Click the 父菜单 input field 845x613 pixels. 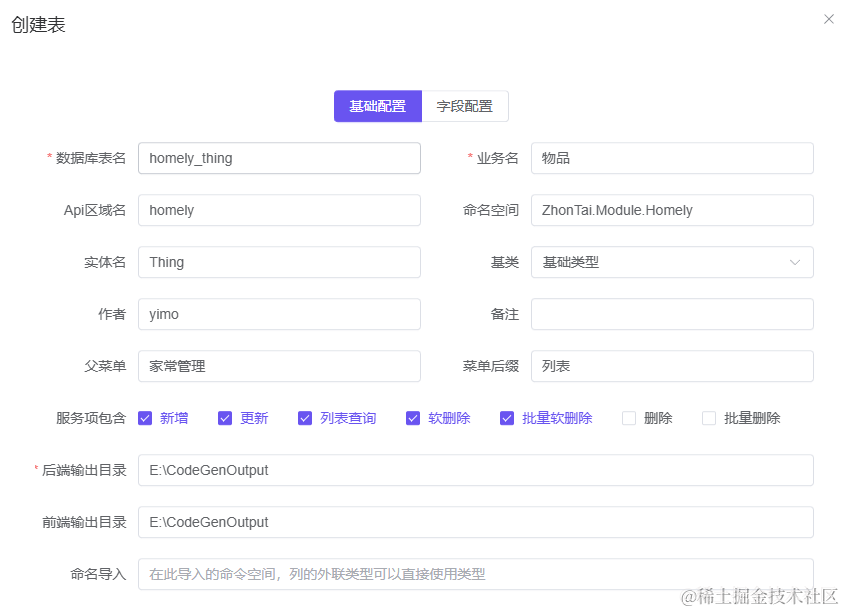279,366
